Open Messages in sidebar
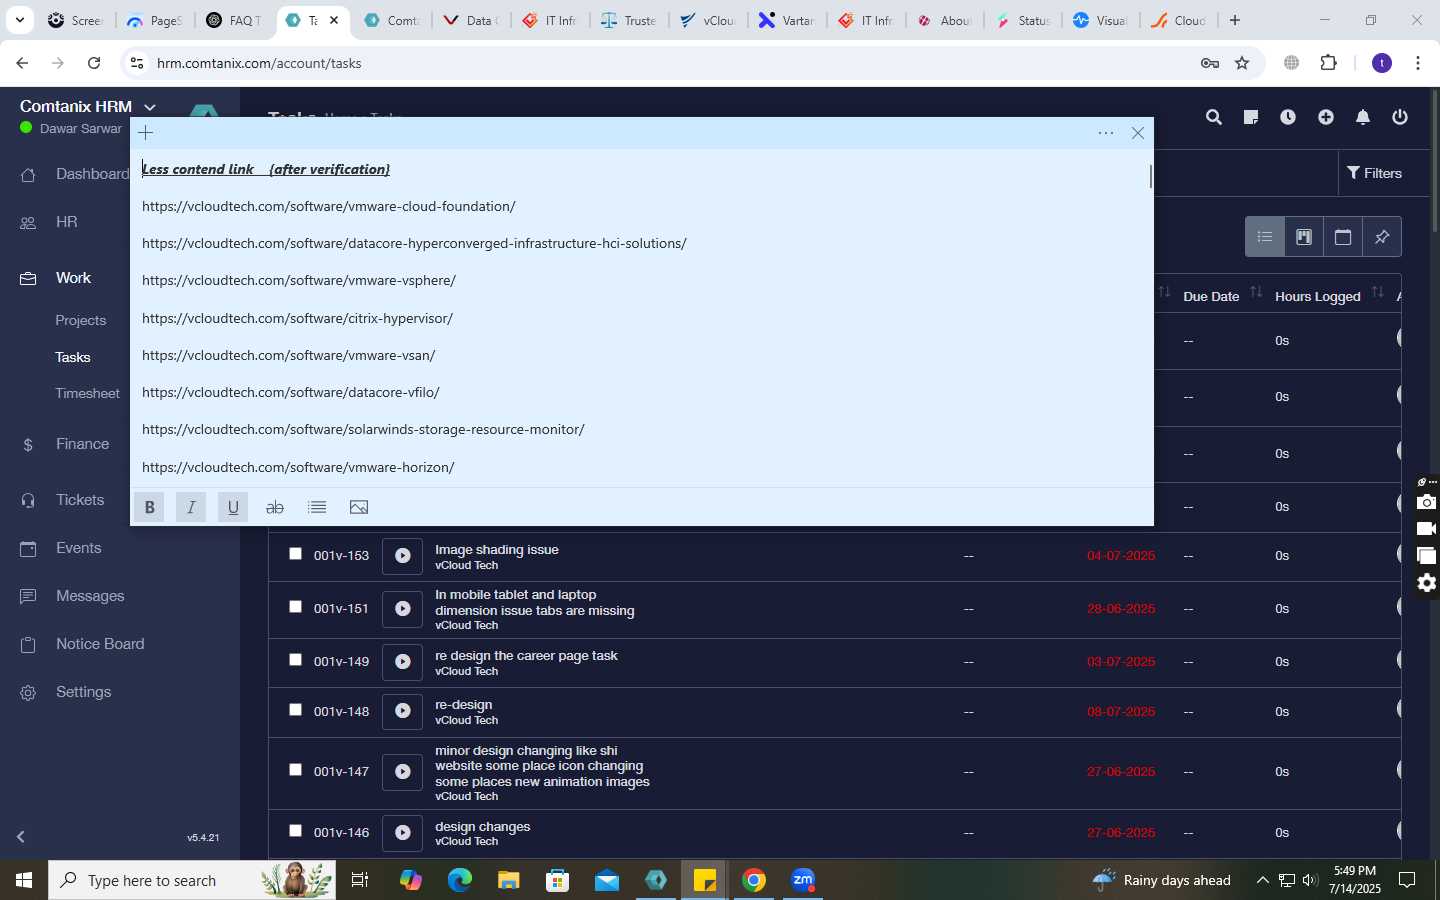The height and width of the screenshot is (900, 1440). point(90,596)
